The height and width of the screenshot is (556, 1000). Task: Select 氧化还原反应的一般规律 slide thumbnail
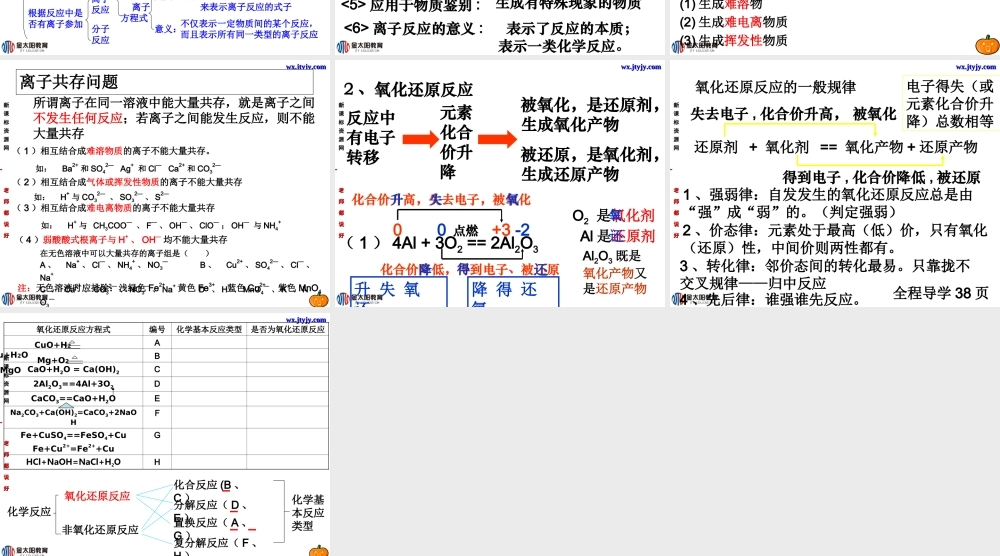click(x=835, y=184)
